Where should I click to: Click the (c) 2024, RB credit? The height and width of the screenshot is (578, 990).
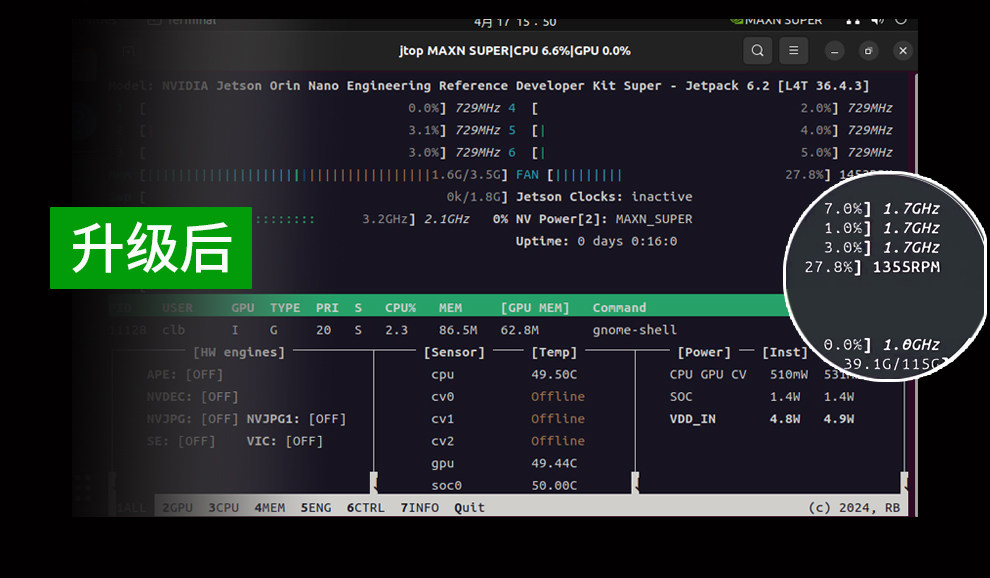click(854, 508)
